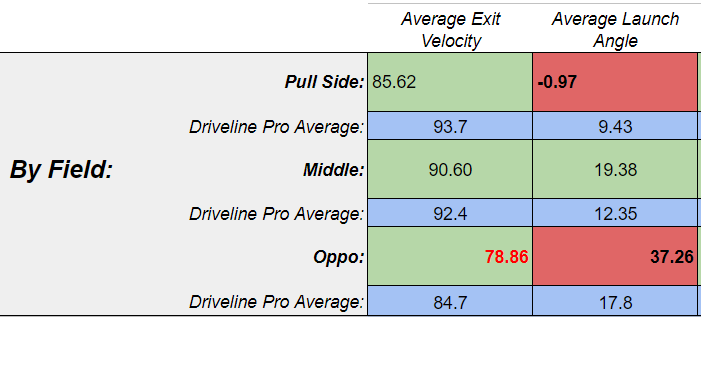Click the Oppo: row label
The height and width of the screenshot is (372, 701).
coord(338,257)
